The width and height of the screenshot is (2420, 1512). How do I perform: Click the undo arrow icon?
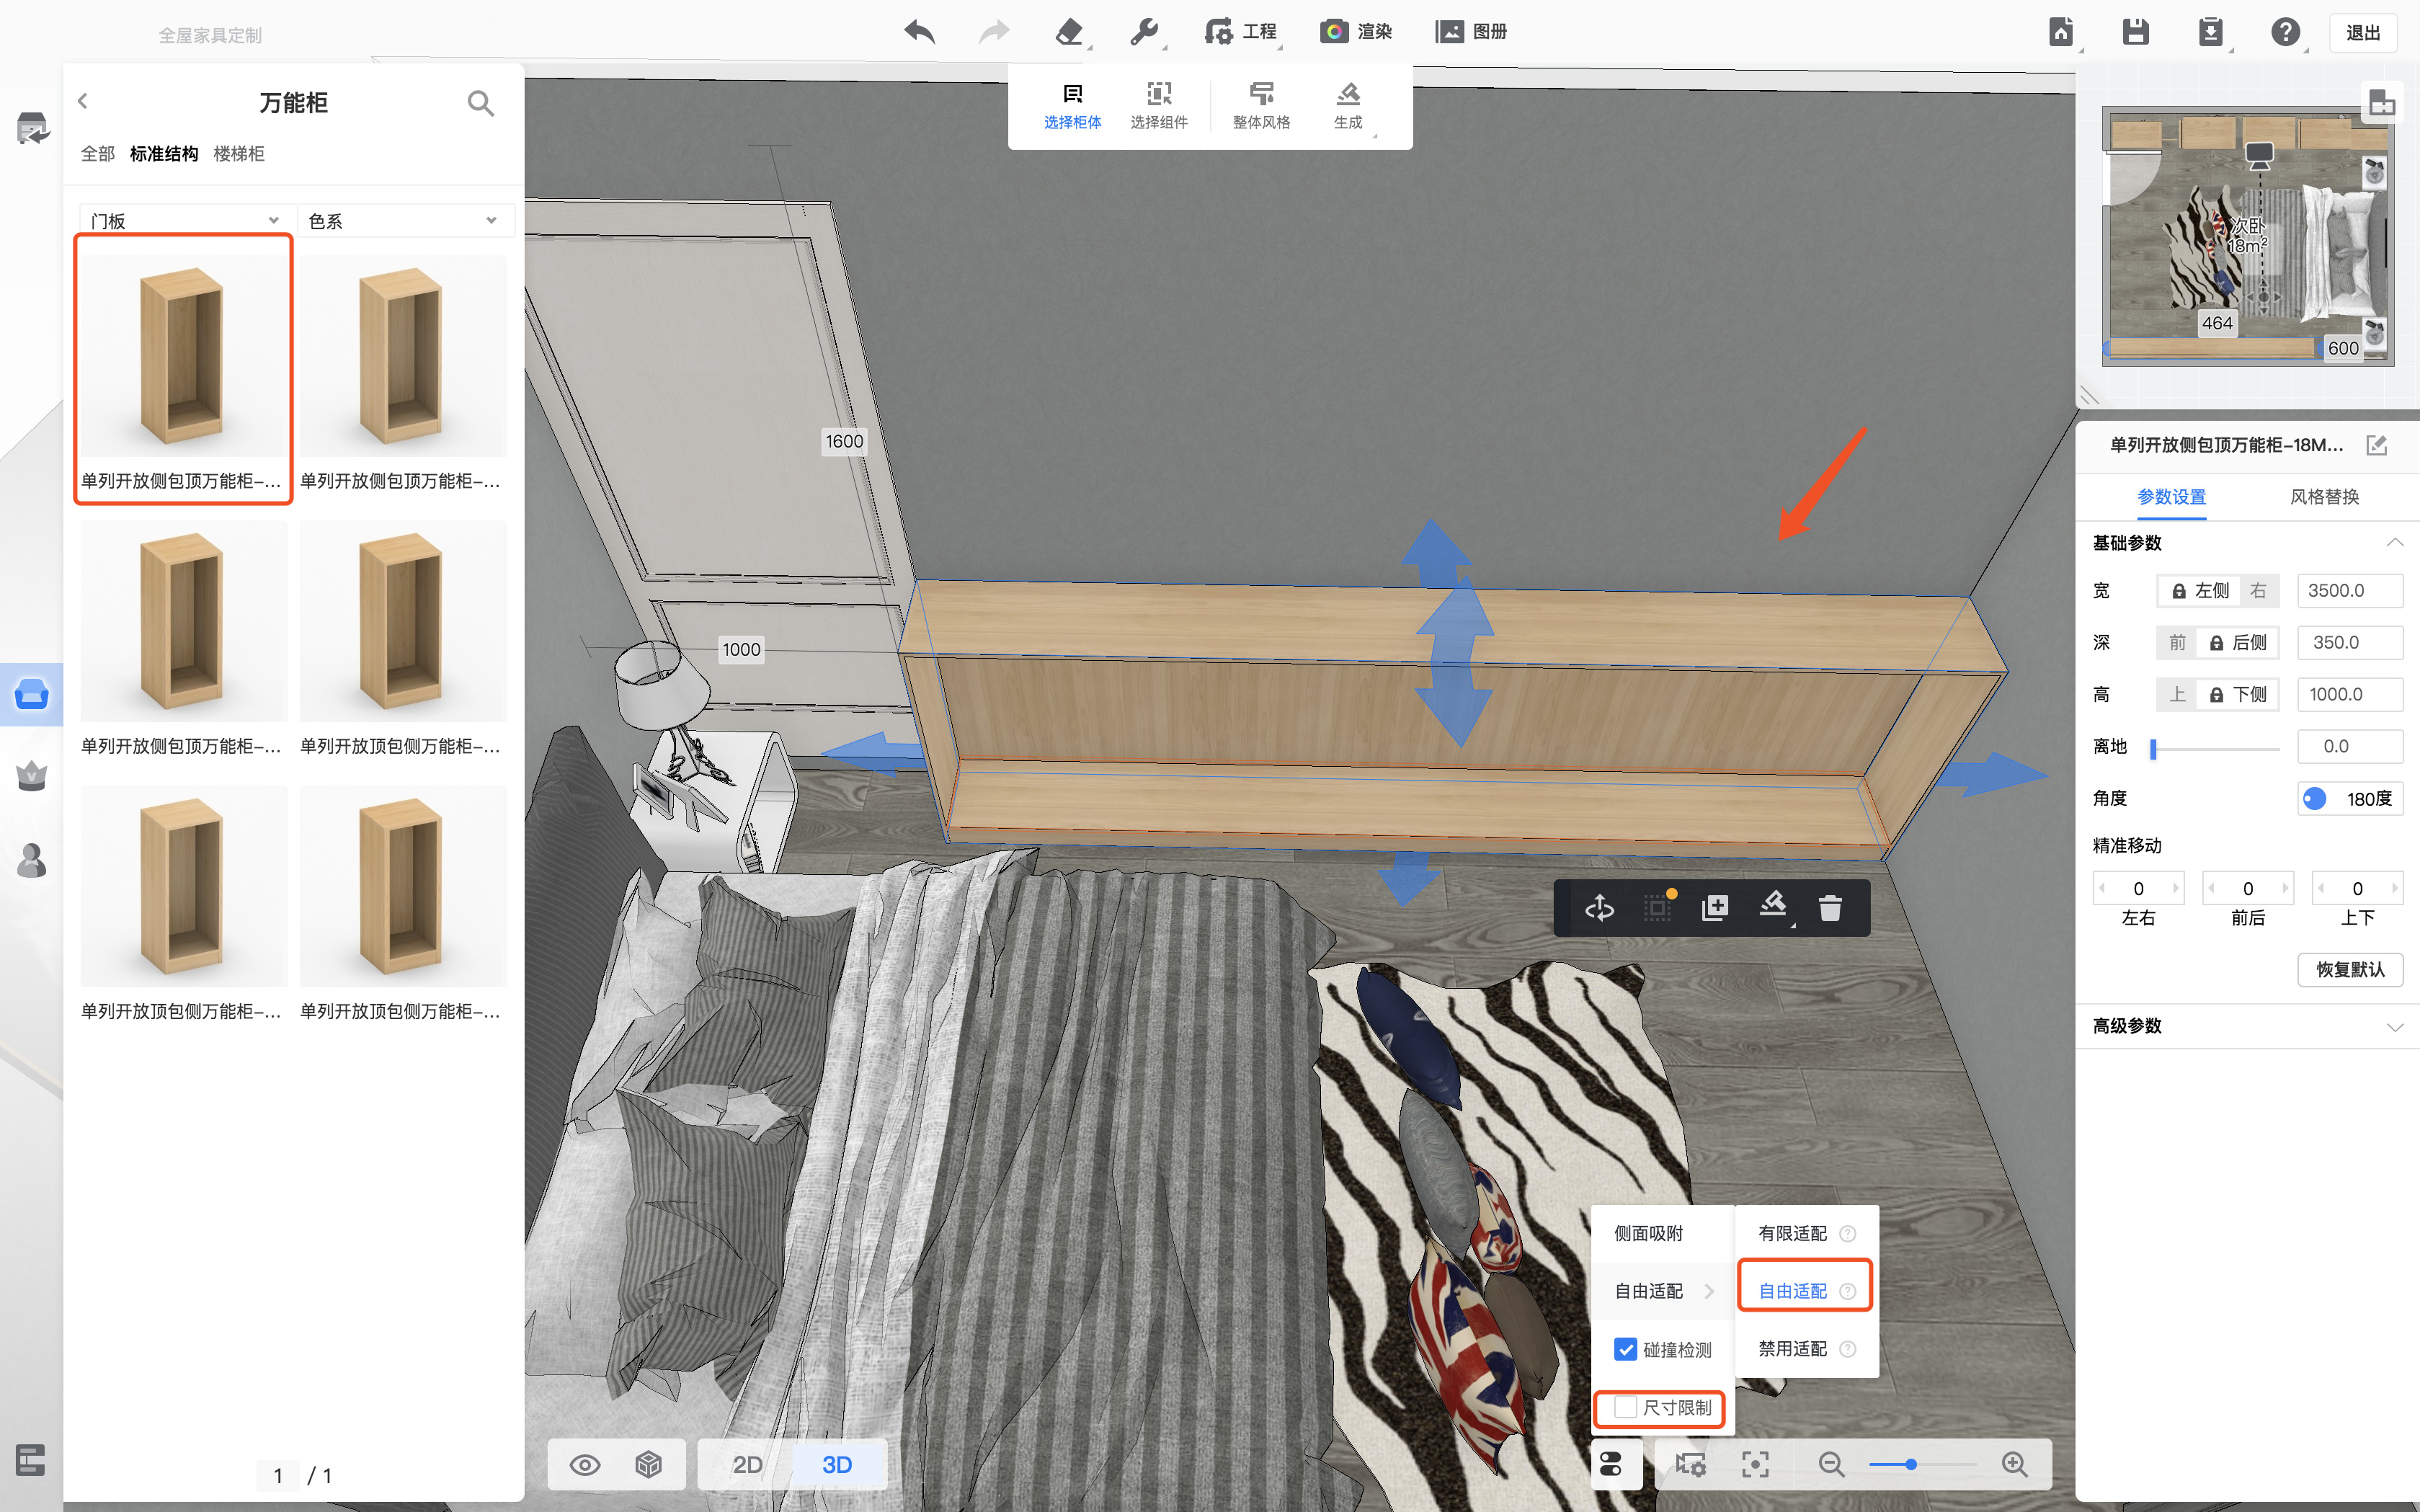coord(919,32)
